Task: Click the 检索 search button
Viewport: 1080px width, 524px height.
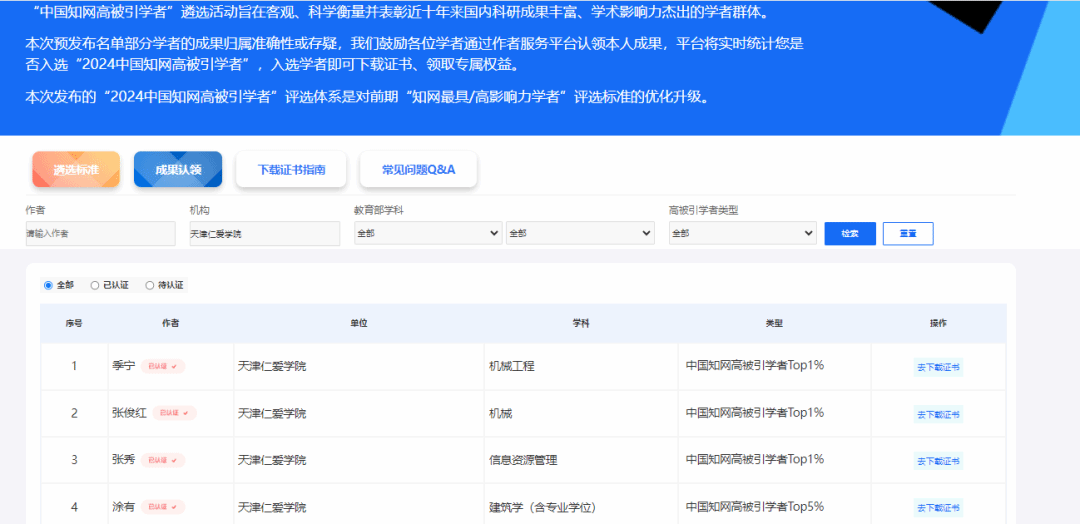Action: (850, 233)
